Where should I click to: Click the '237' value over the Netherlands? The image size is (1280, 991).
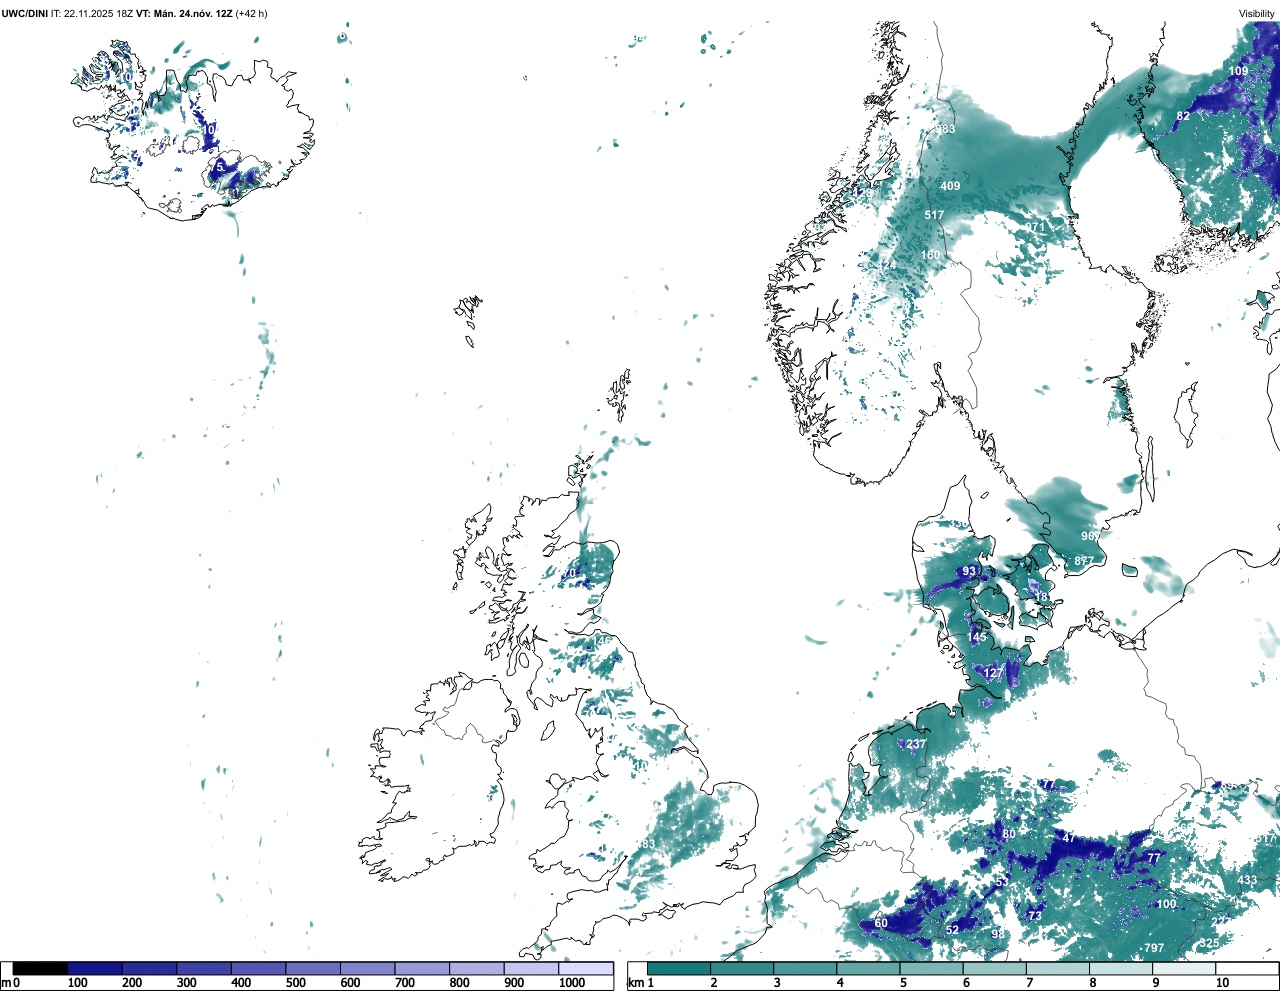(916, 744)
